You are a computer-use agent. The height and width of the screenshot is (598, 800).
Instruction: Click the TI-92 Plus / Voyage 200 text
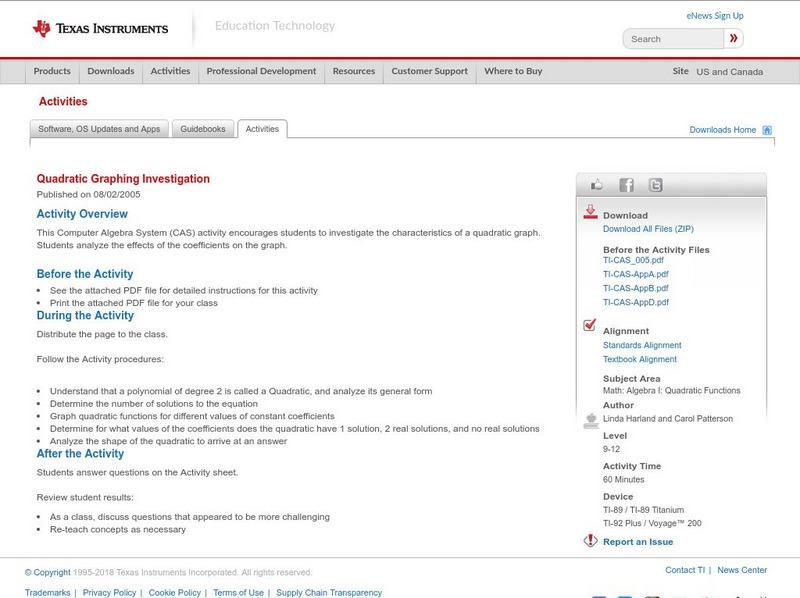coord(652,524)
